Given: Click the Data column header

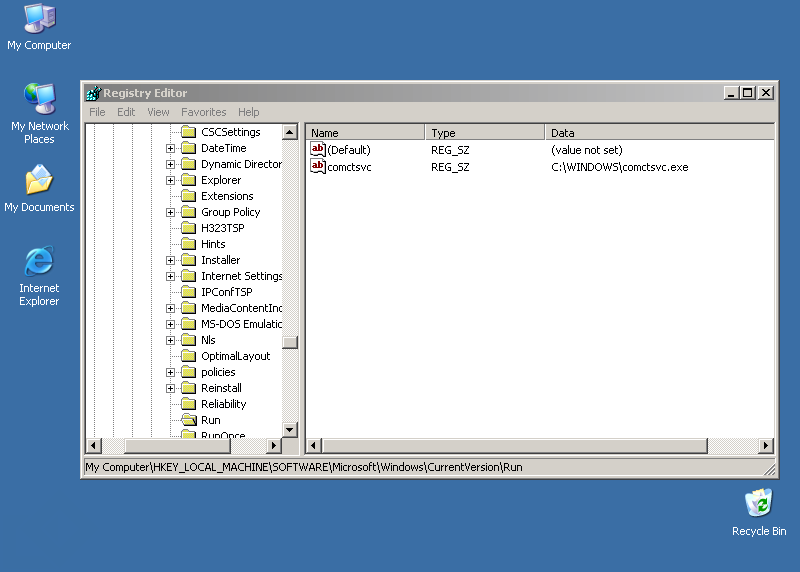Looking at the screenshot, I should (660, 133).
